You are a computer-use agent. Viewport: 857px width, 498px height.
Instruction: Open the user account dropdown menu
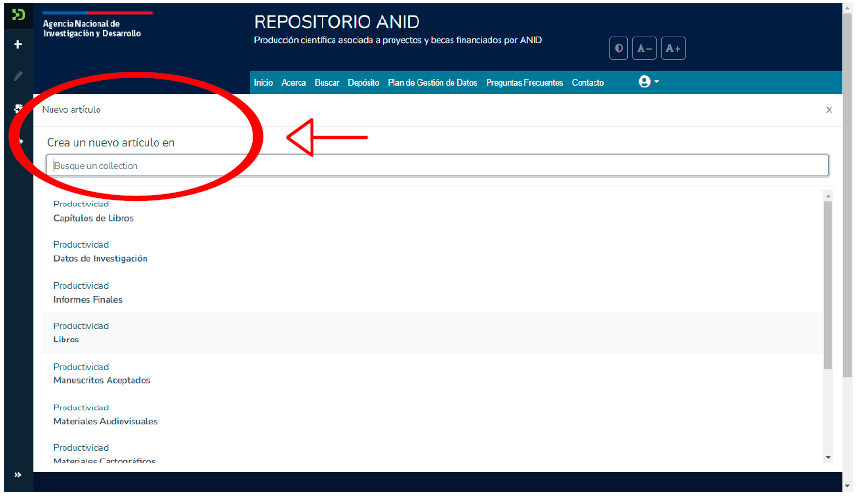pyautogui.click(x=649, y=82)
